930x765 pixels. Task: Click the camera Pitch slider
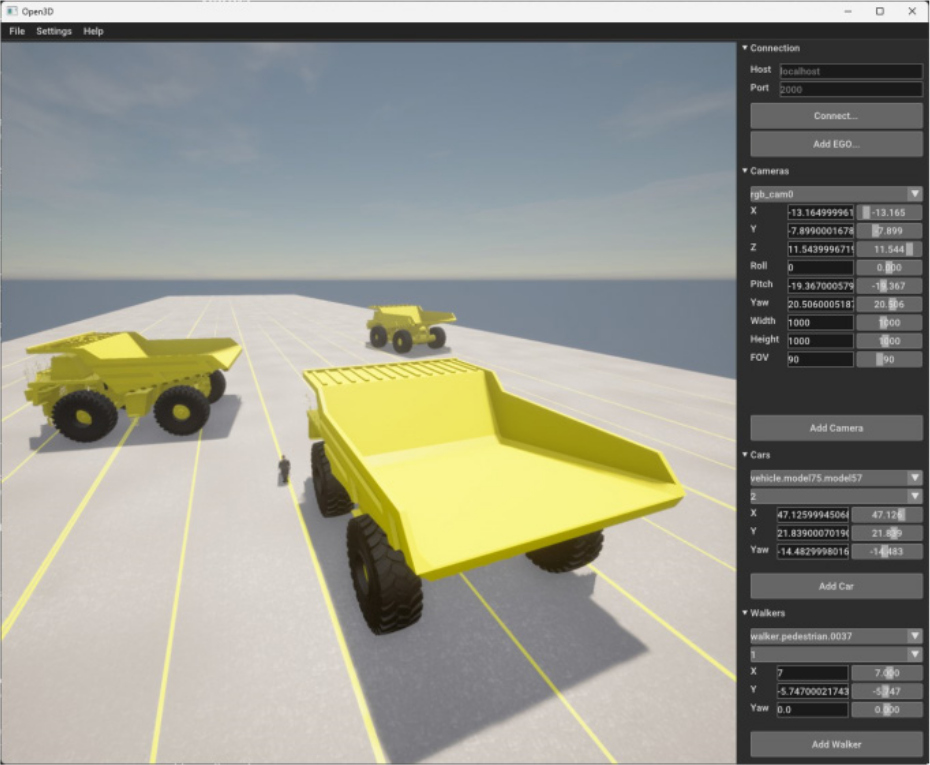(x=889, y=286)
